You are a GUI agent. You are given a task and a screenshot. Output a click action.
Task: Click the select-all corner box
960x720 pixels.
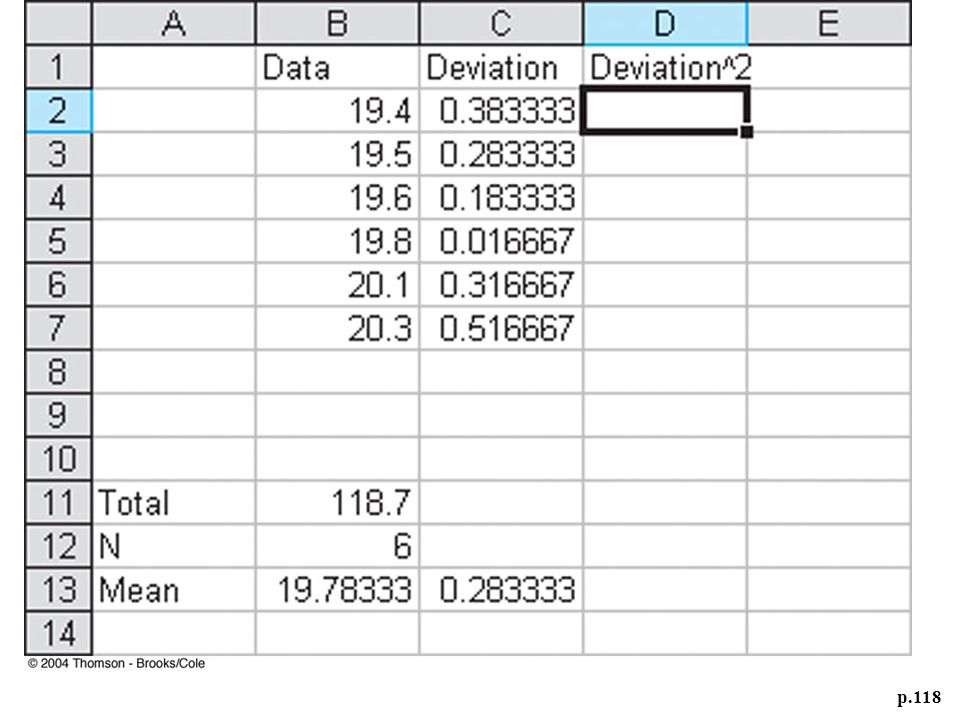pyautogui.click(x=58, y=23)
